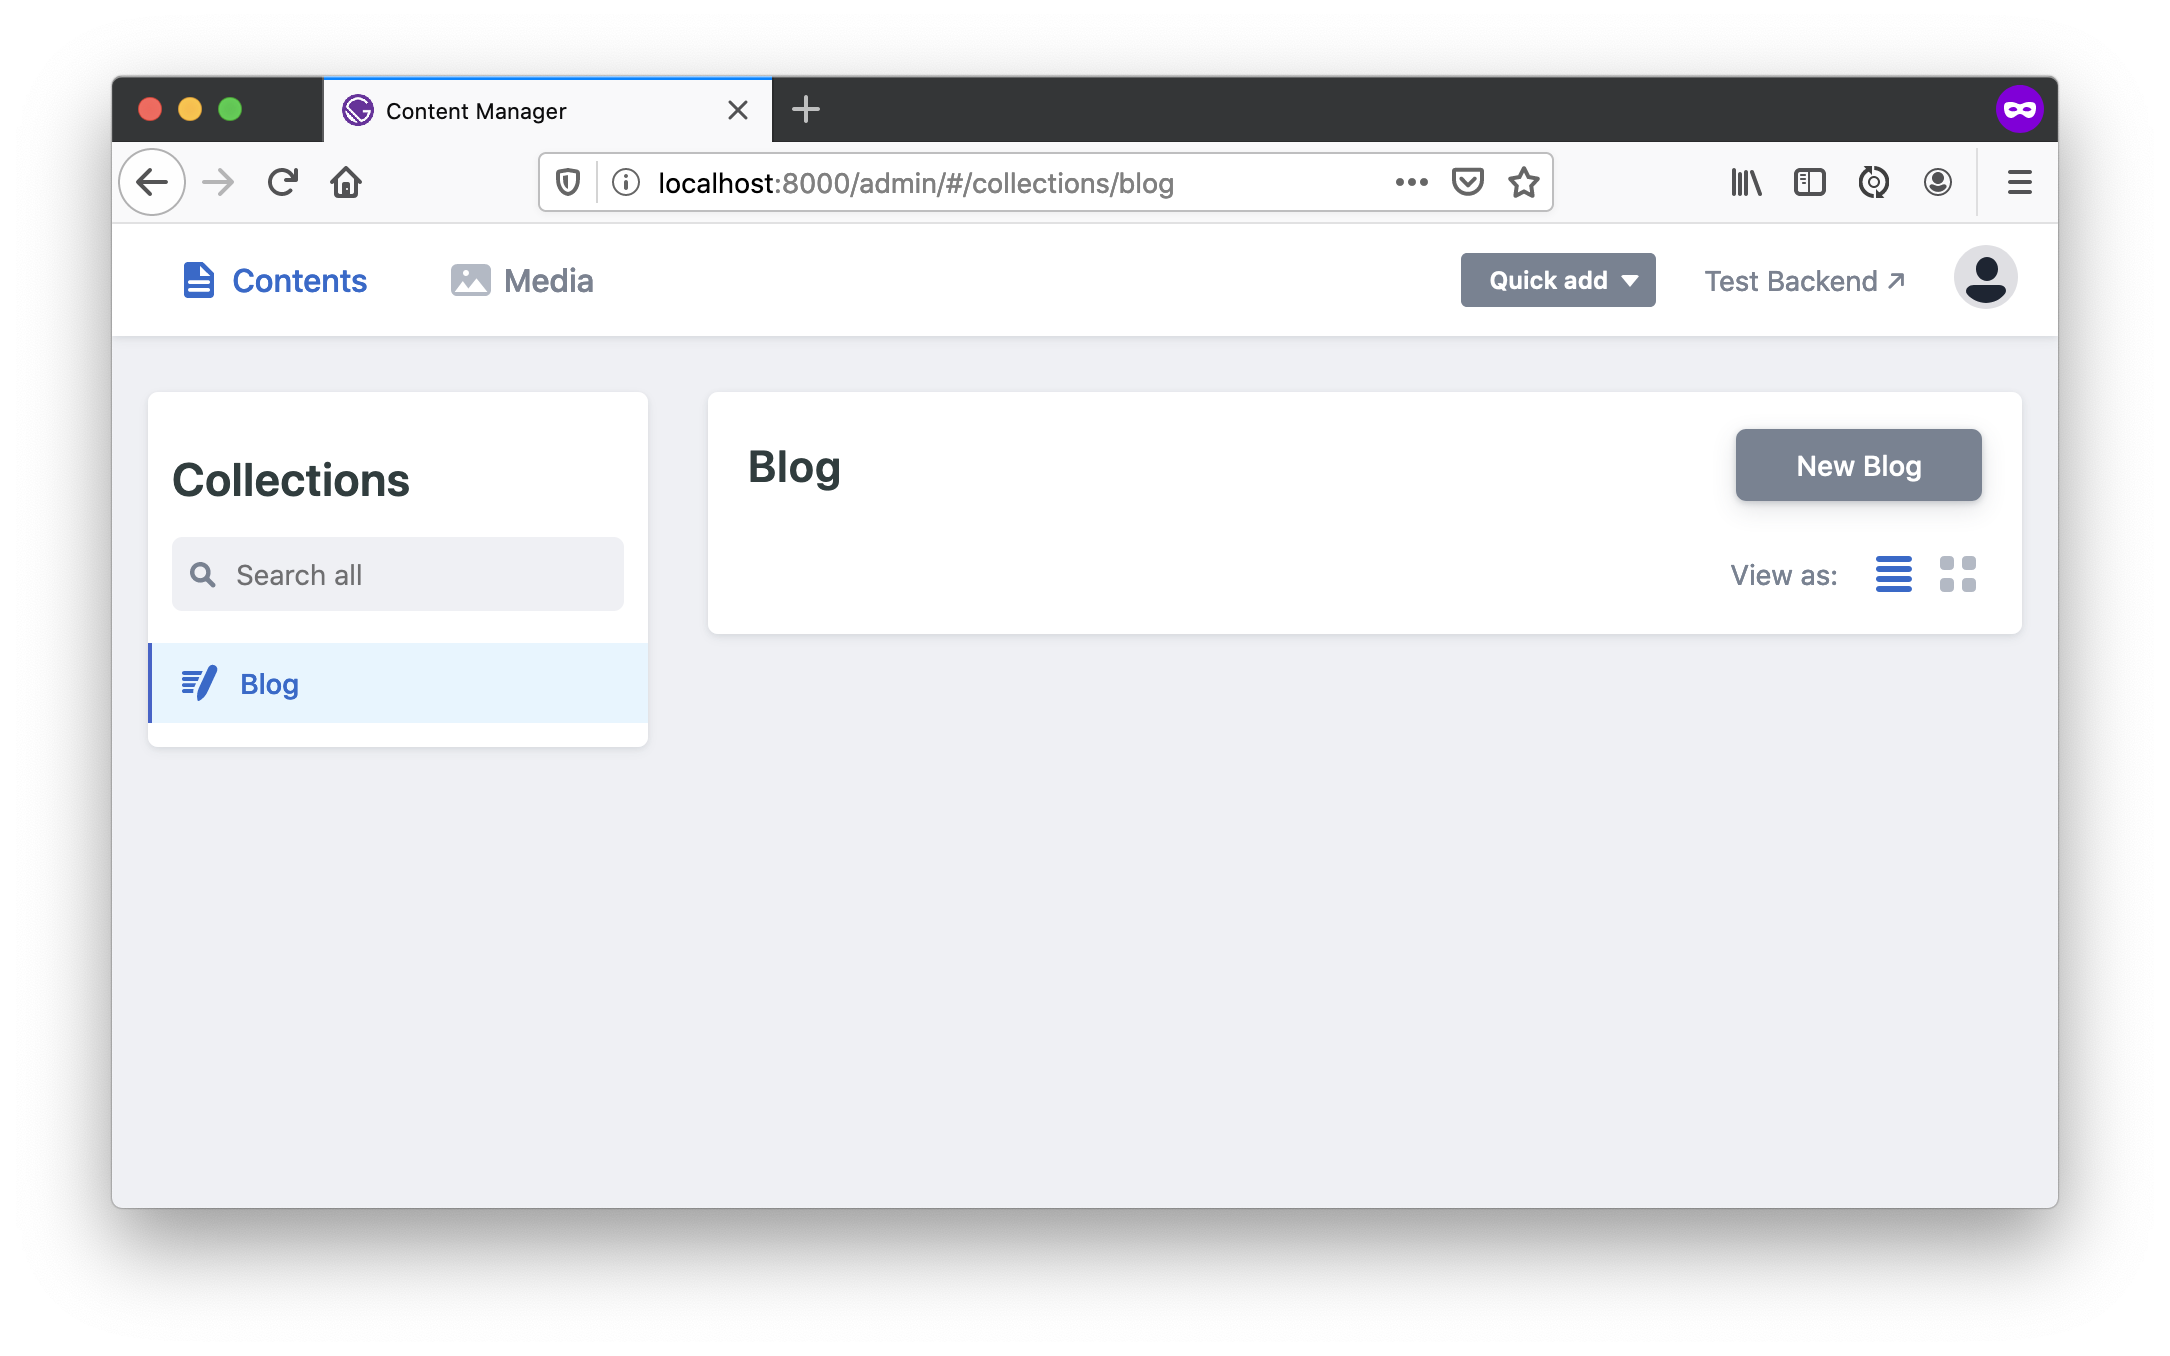Click the Search all input field
Screen dimensions: 2170x1356
pos(397,573)
